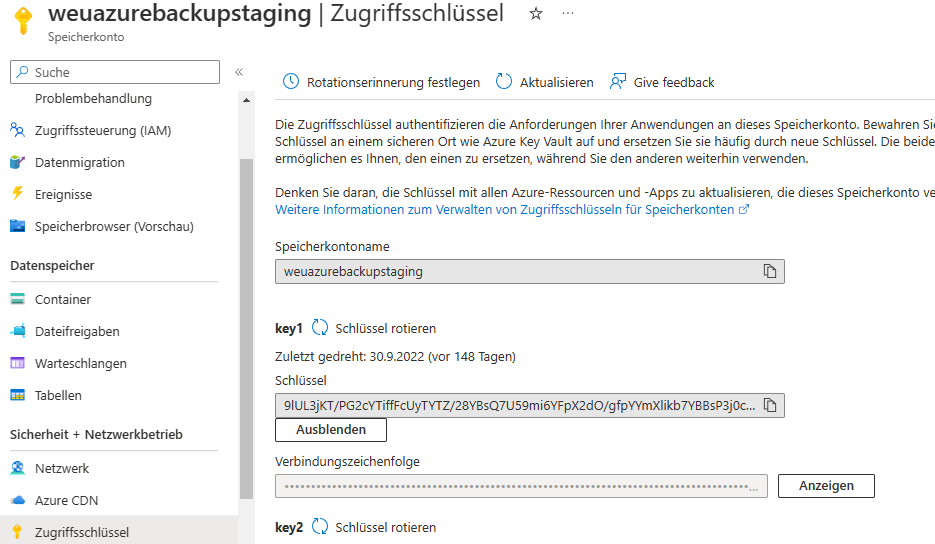Click the Zugriffssteuerung (IAM) people icon
The image size is (935, 544).
click(x=18, y=130)
